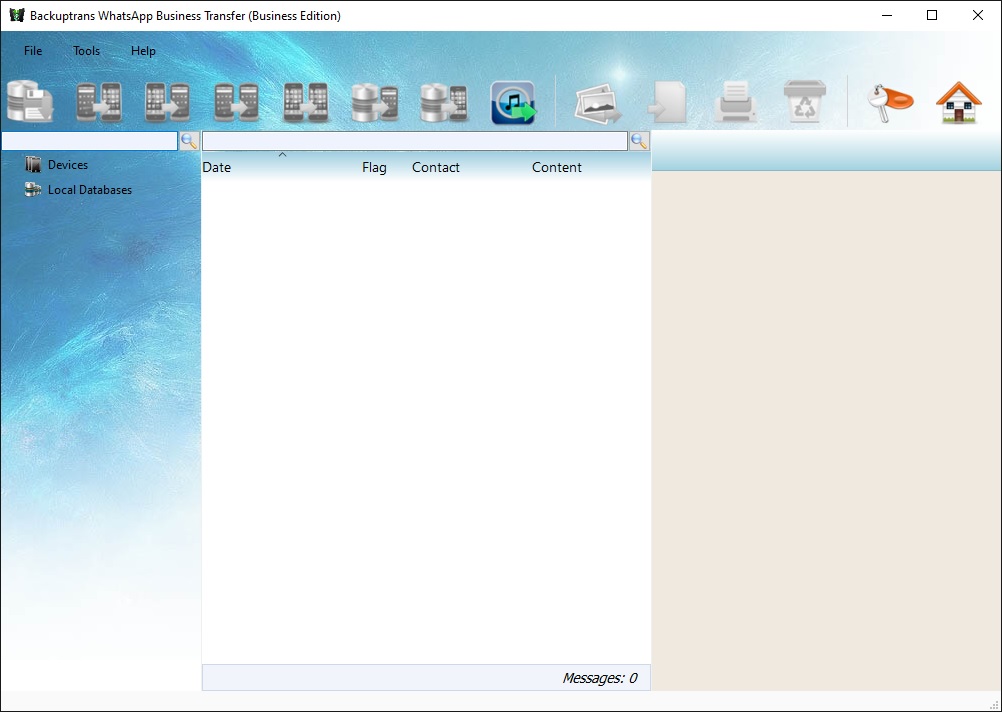Open the Help menu
This screenshot has width=1002, height=712.
(143, 51)
